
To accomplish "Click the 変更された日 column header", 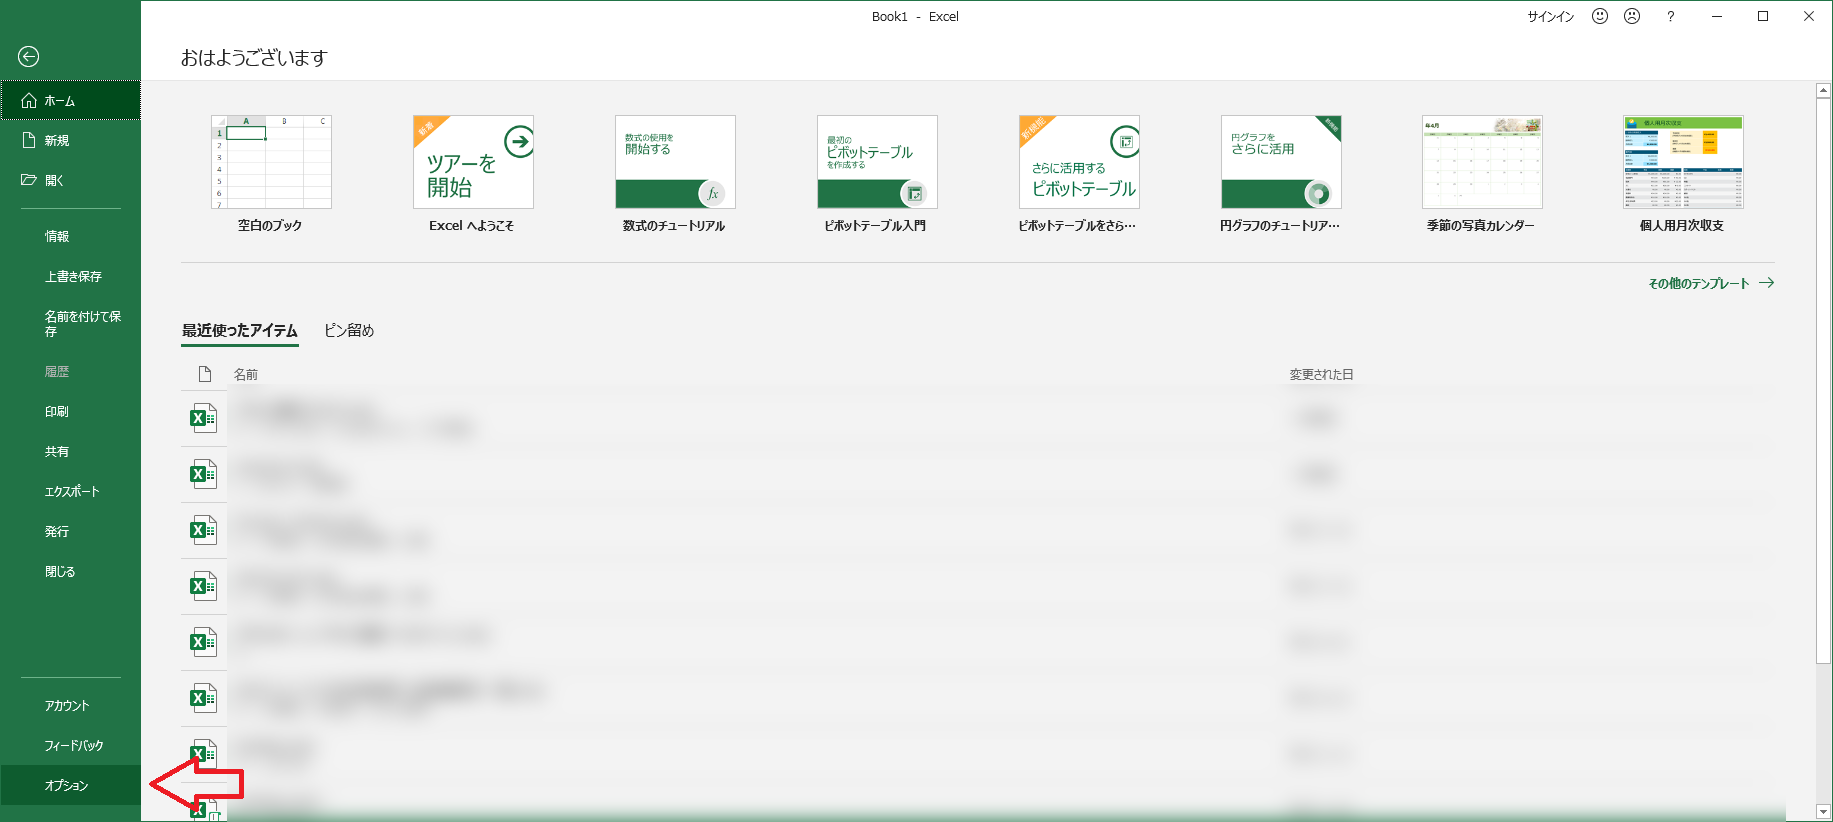I will click(1321, 374).
